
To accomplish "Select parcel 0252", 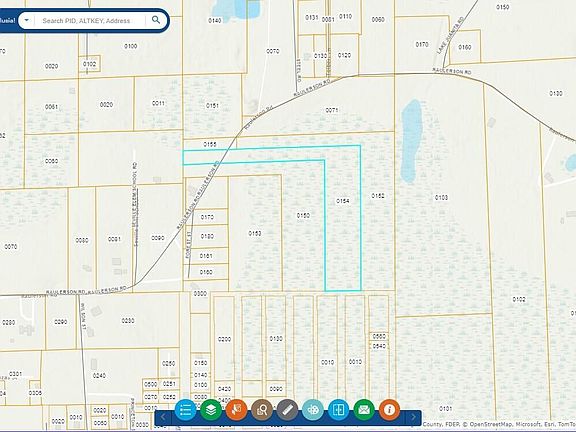I will [169, 397].
